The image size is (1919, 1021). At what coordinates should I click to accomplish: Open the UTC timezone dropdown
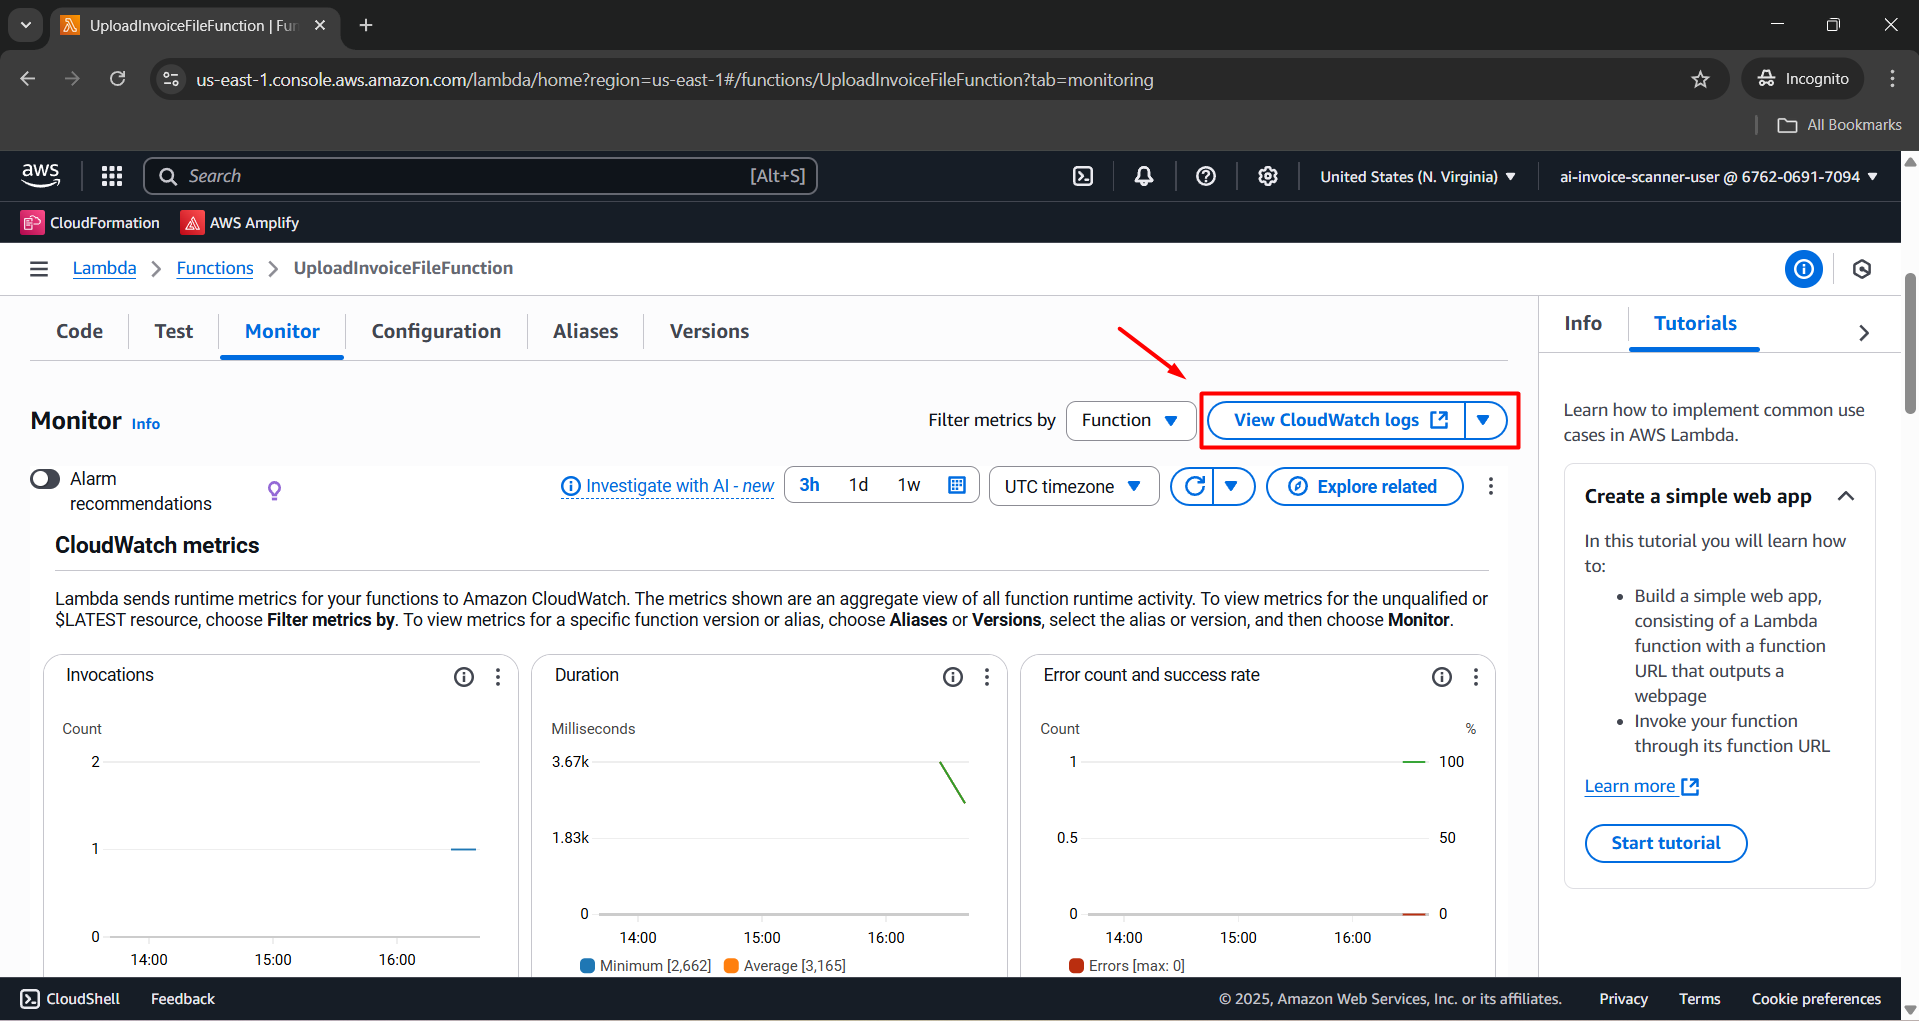1073,486
